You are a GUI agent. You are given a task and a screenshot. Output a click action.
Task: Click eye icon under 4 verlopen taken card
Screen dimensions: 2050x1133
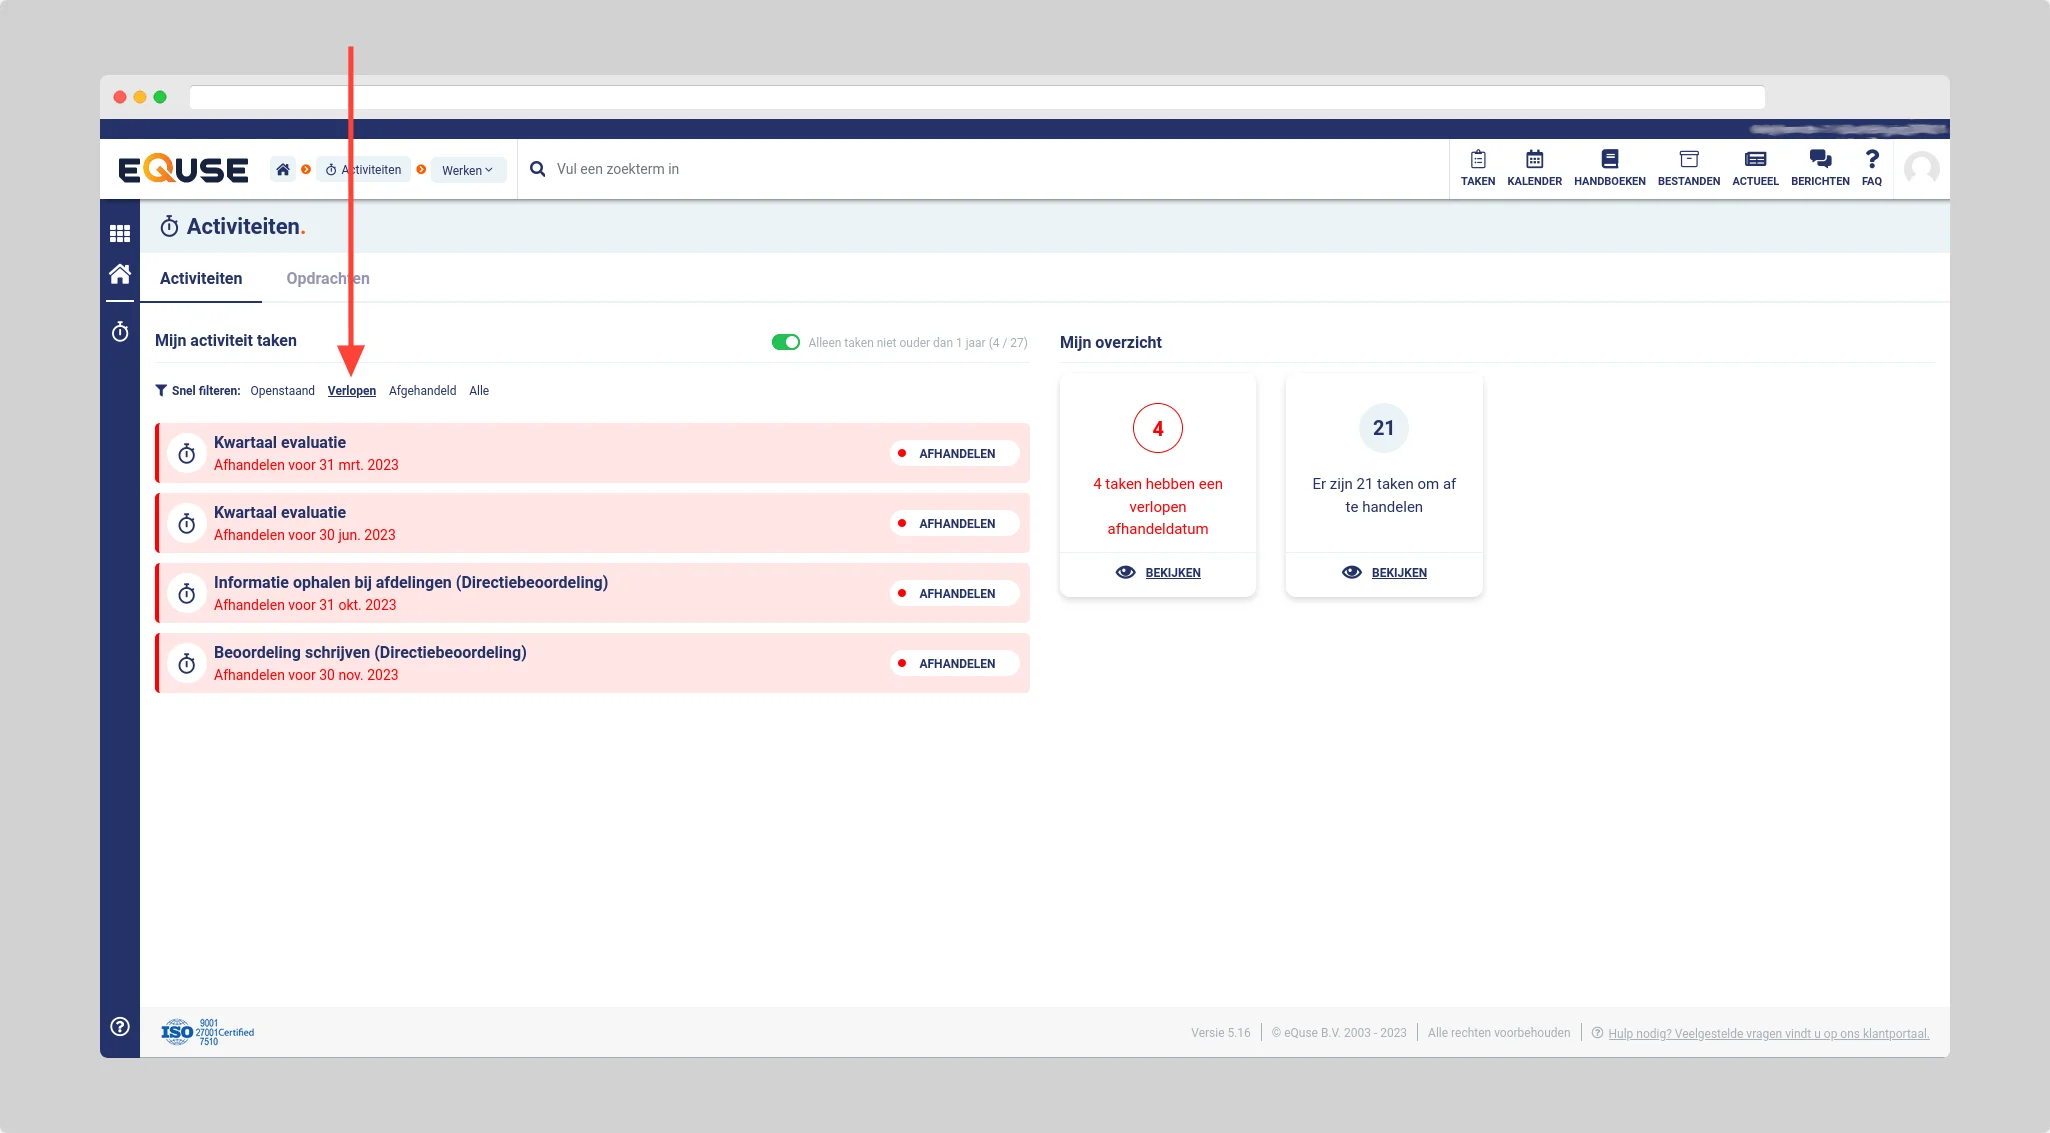tap(1125, 572)
